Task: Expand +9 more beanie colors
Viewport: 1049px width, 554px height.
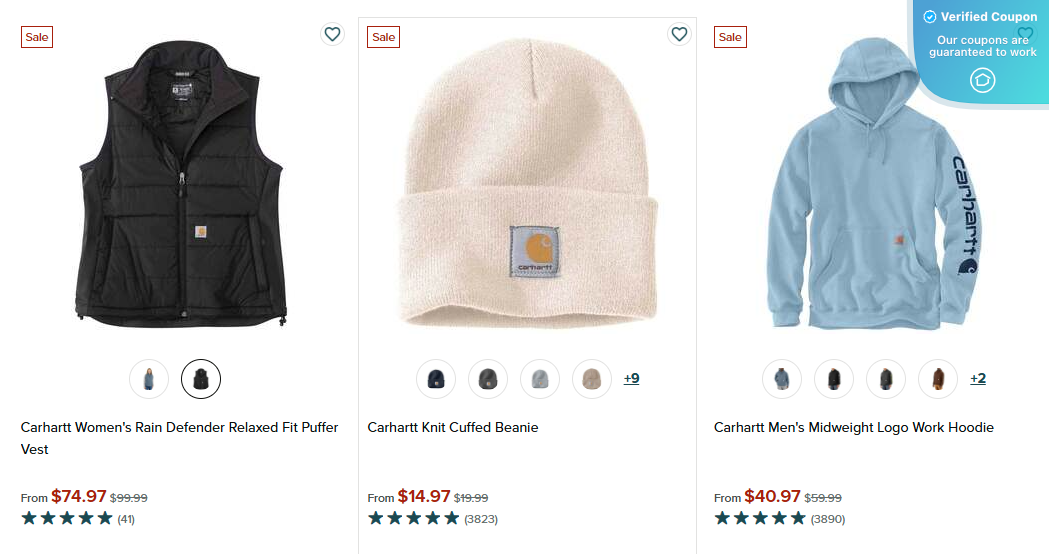Action: [631, 379]
